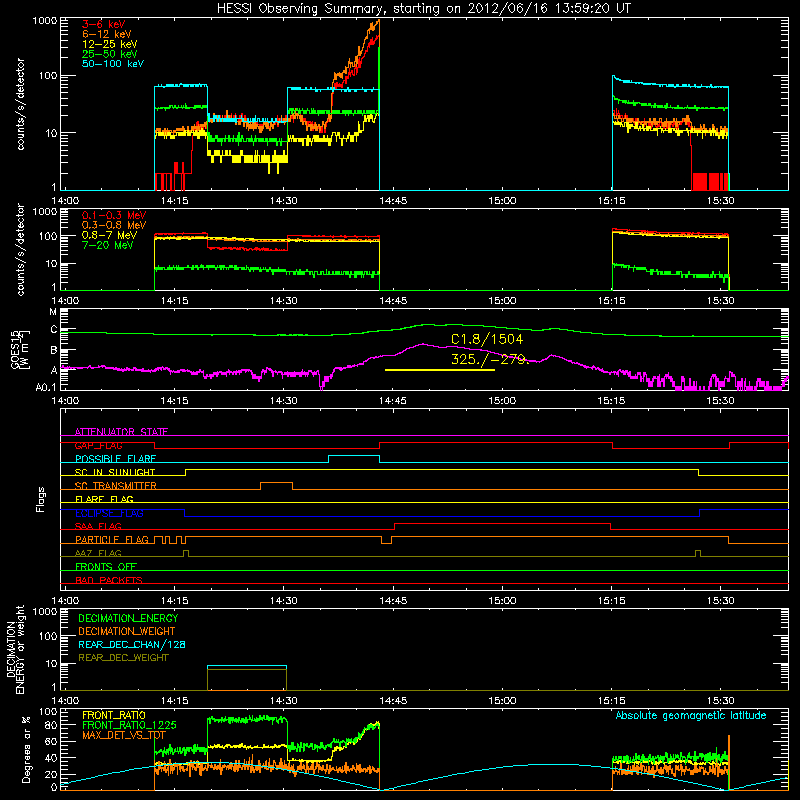The width and height of the screenshot is (800, 800).
Task: Click the 14:30 tick label under decimation panel
Action: 284,701
